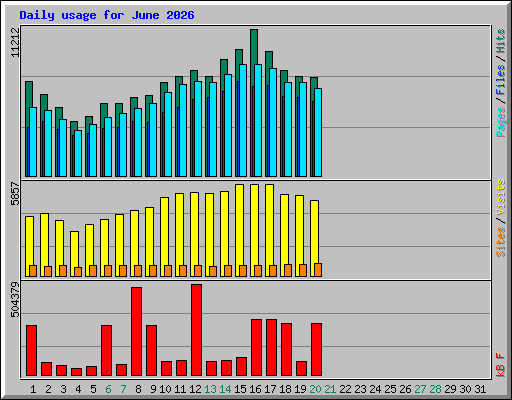Click day 1 on the x-axis
Screen dimensions: 512x400
[x=33, y=389]
